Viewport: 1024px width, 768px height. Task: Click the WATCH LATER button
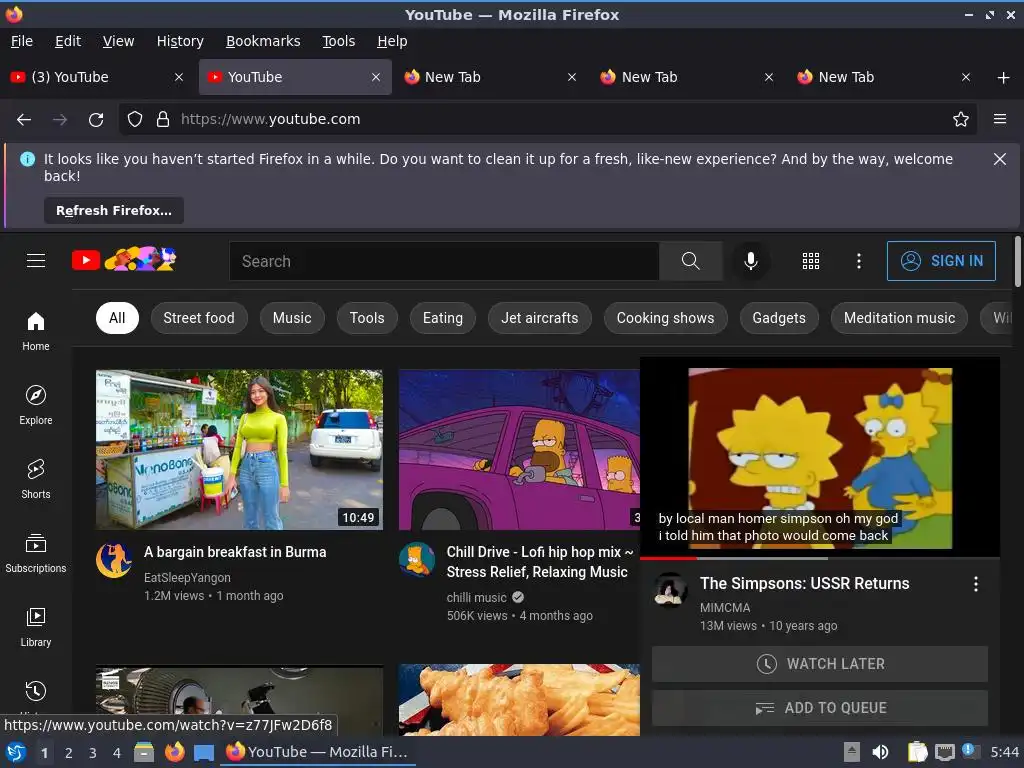click(820, 664)
